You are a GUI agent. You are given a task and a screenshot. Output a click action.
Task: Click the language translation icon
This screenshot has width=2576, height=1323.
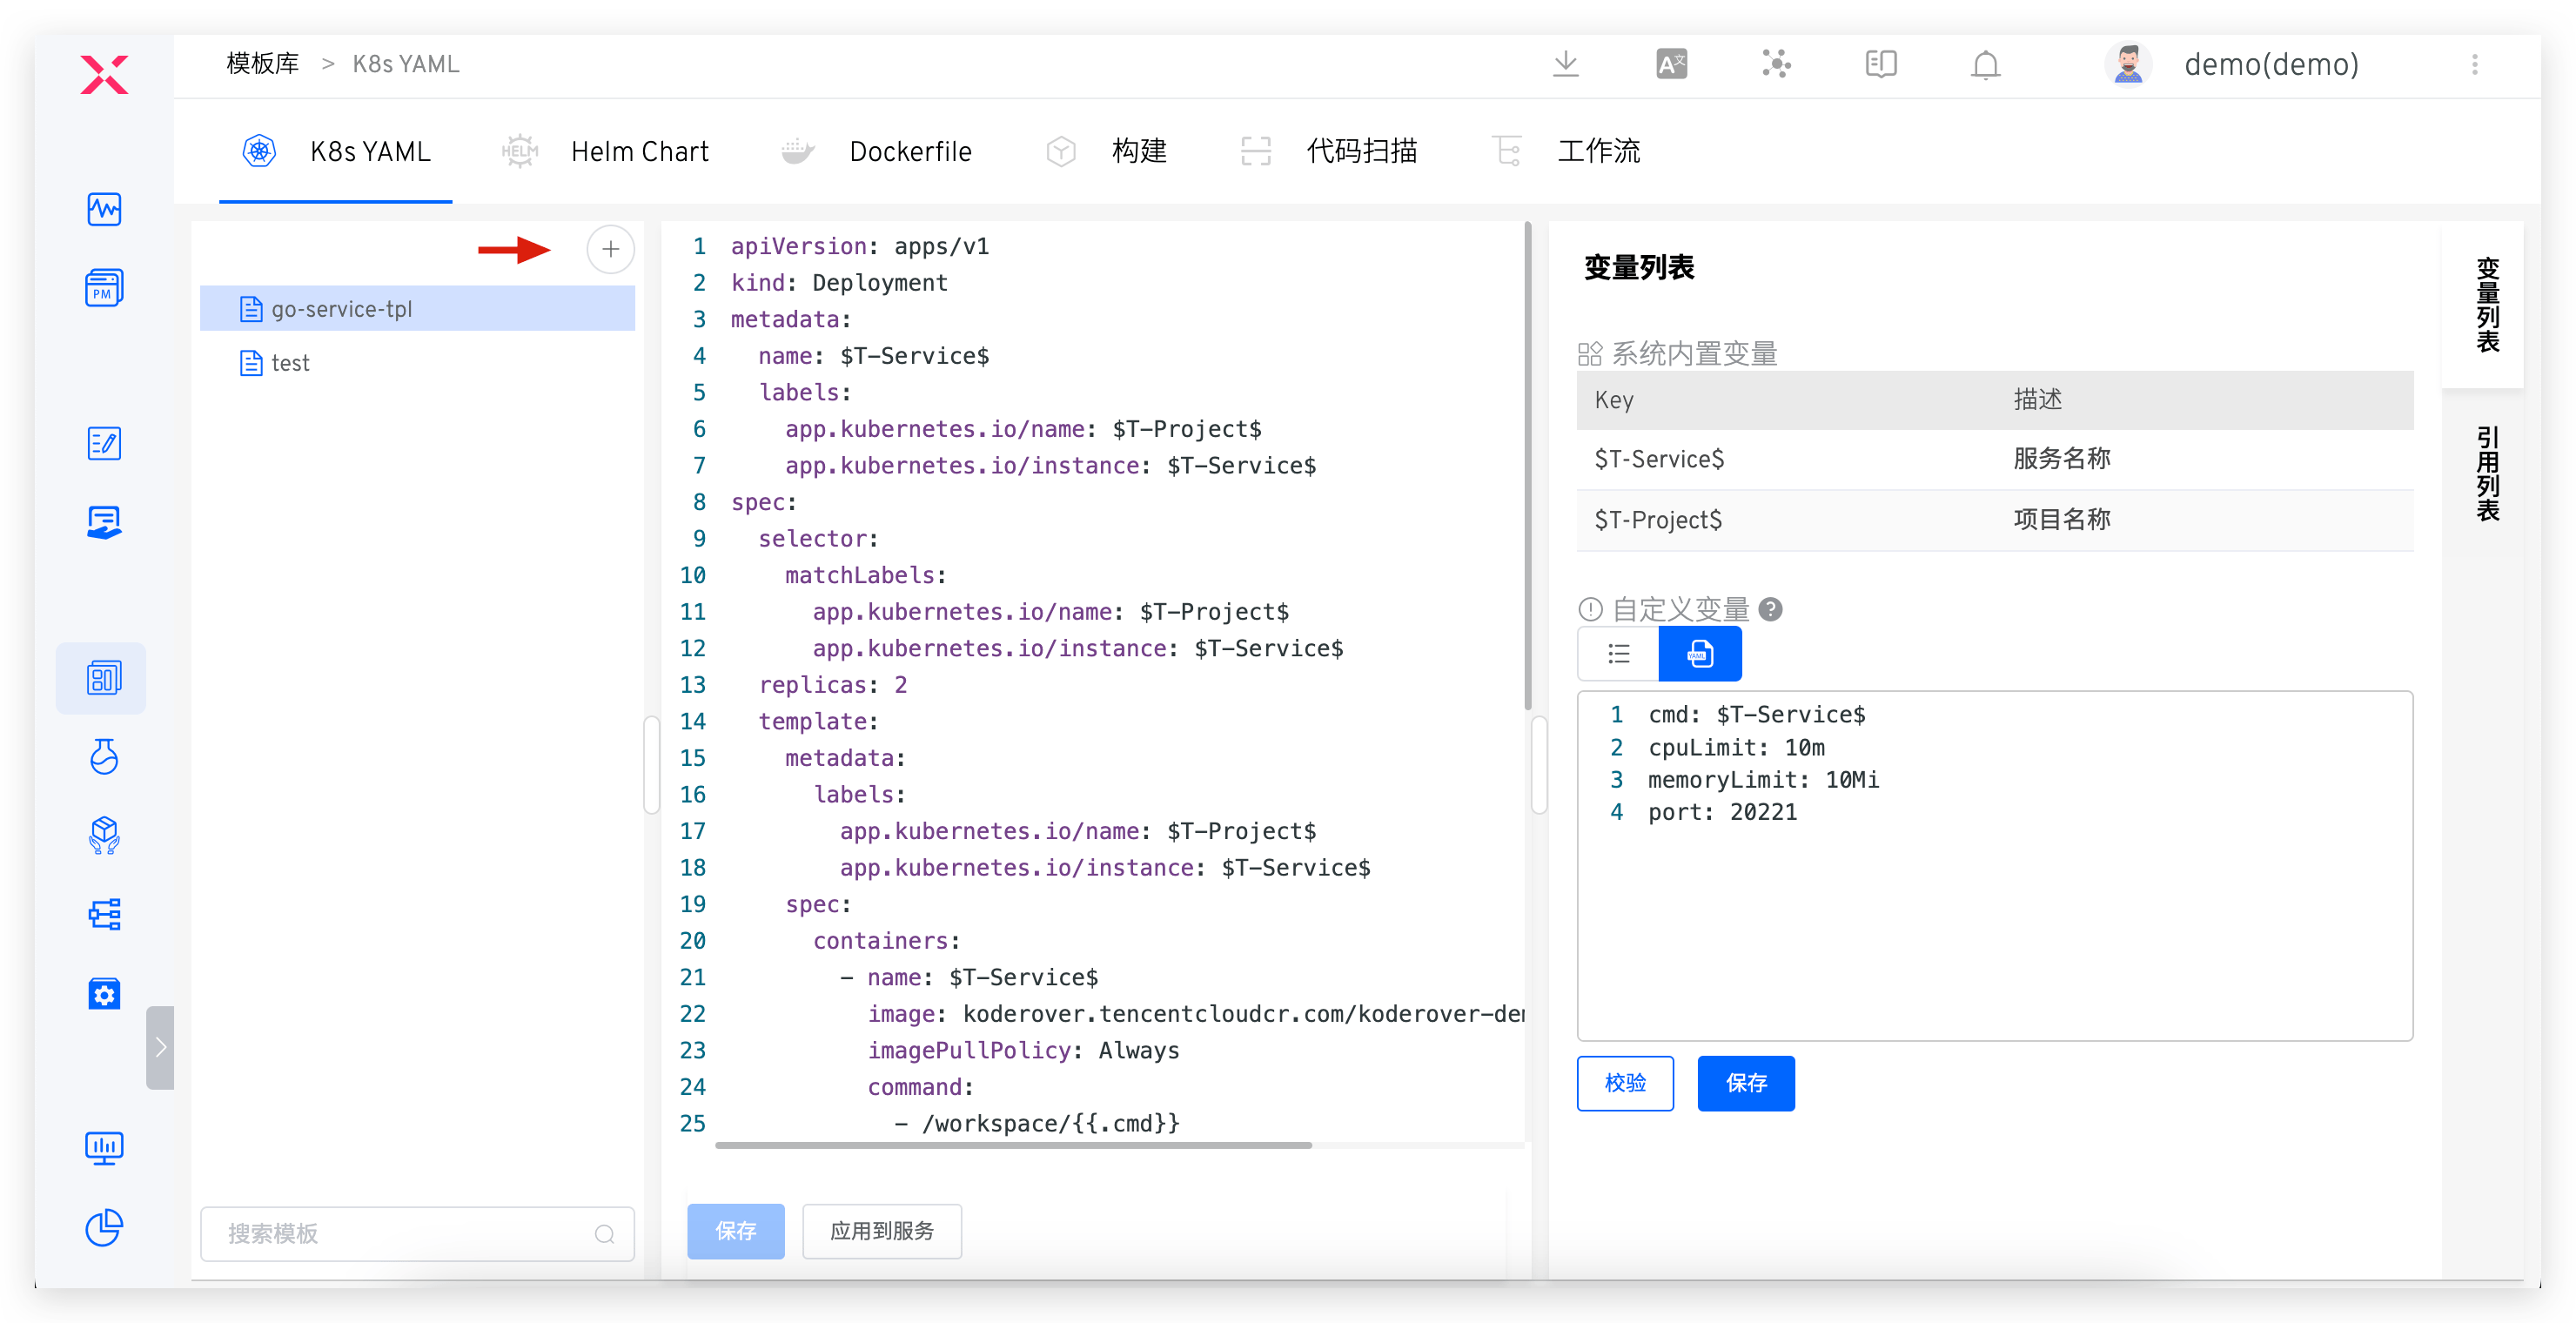tap(1671, 65)
